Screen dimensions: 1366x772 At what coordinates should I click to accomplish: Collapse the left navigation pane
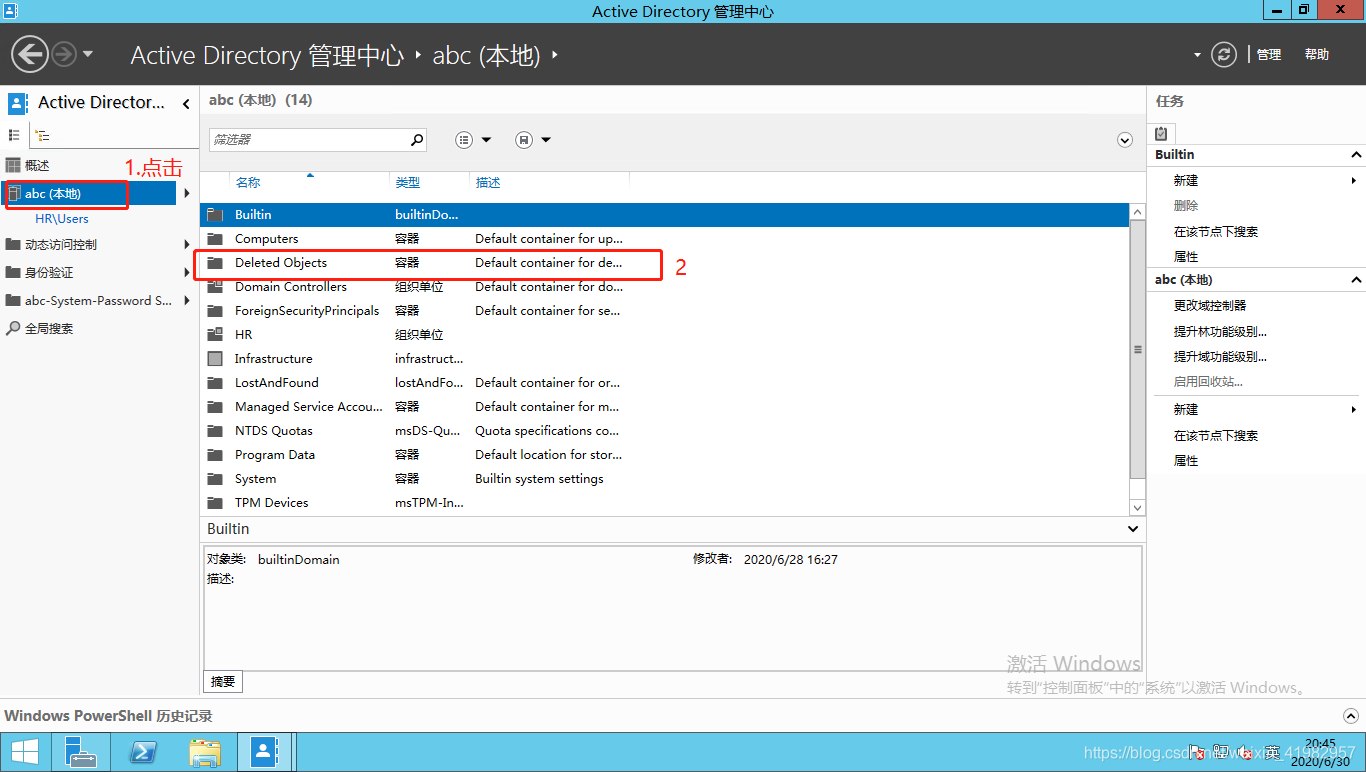coord(186,103)
